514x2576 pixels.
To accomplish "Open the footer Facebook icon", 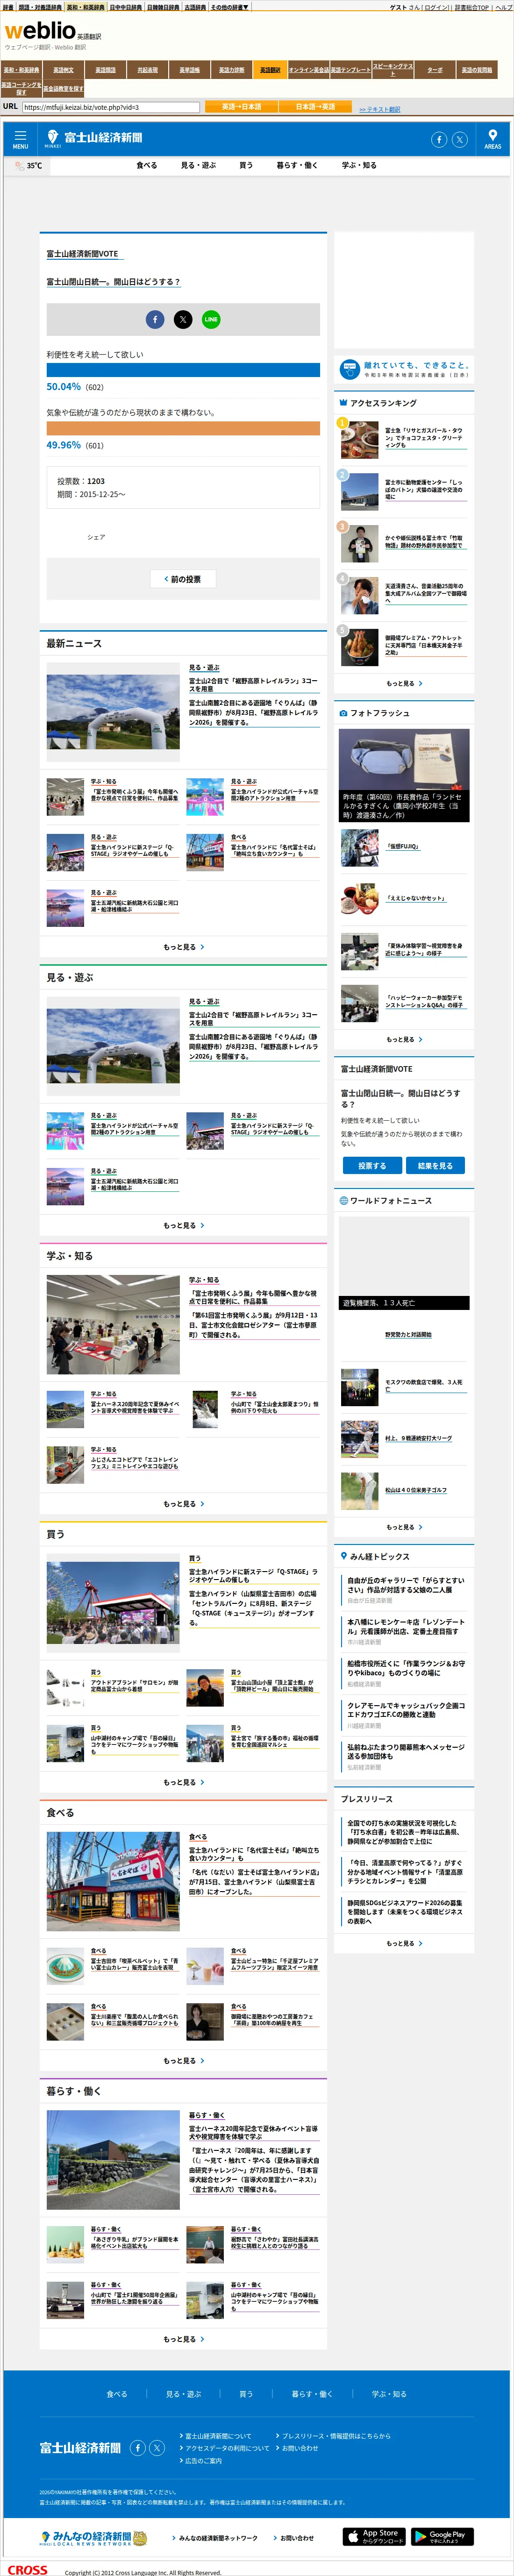I will [138, 2448].
